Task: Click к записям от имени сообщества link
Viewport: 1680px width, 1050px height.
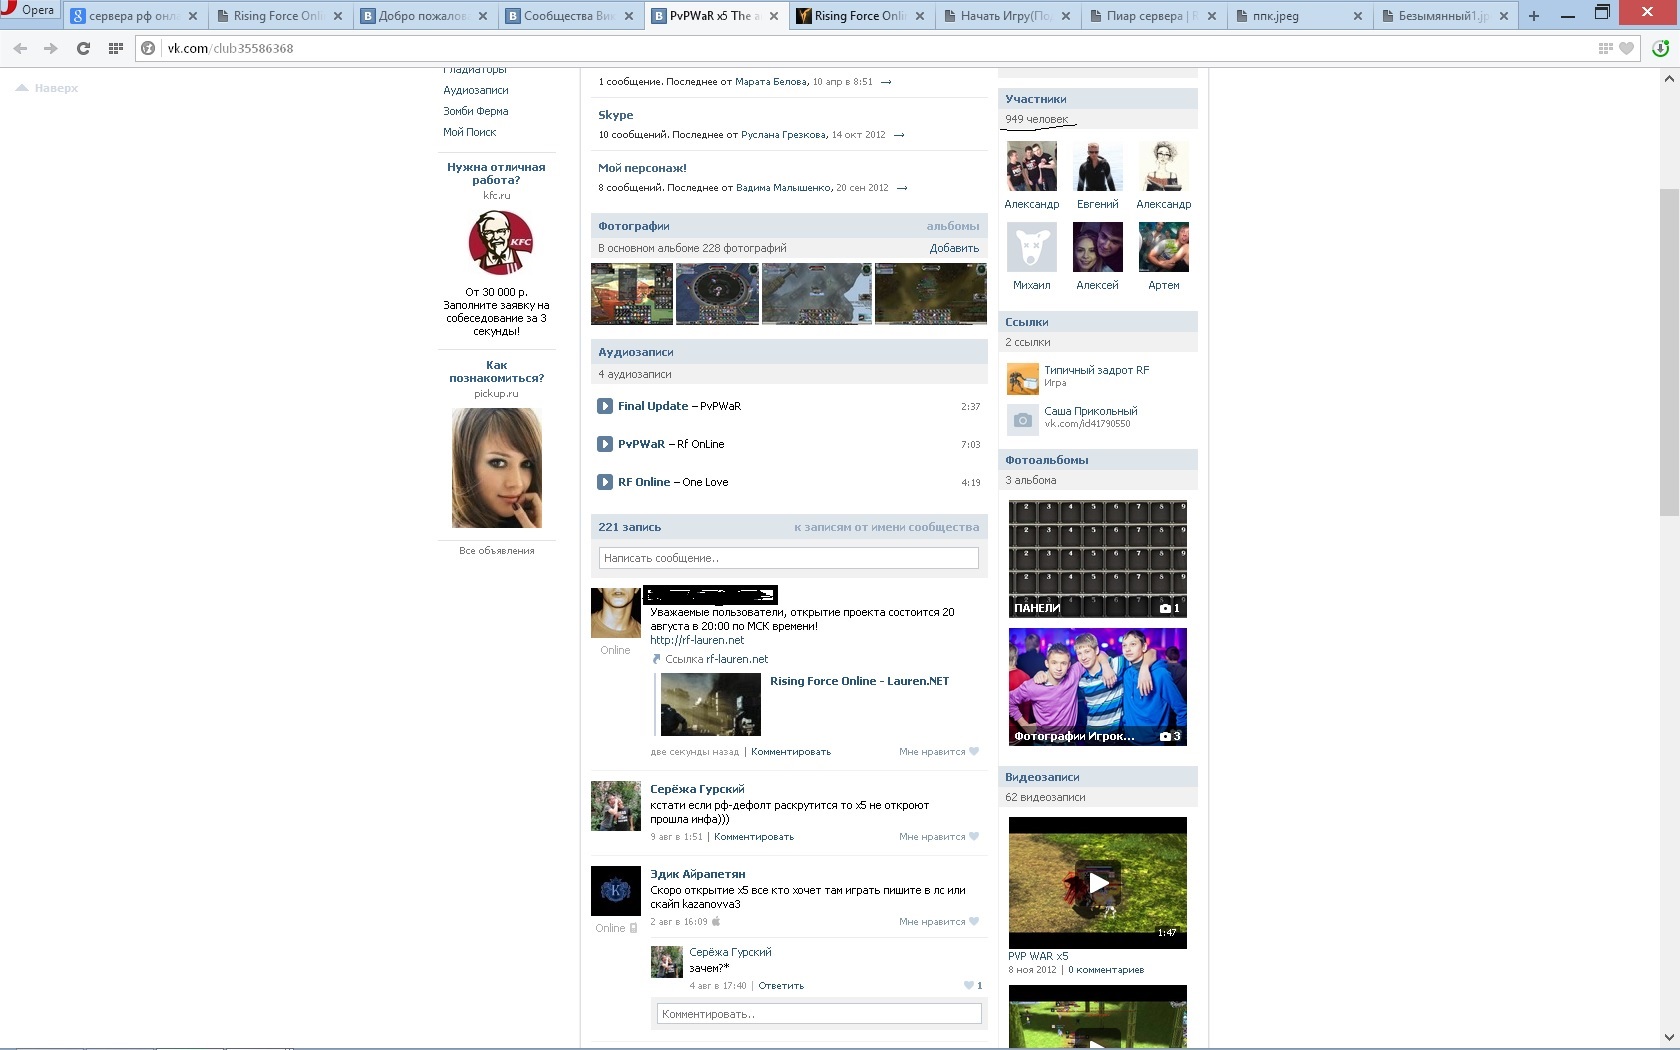Action: 887,527
